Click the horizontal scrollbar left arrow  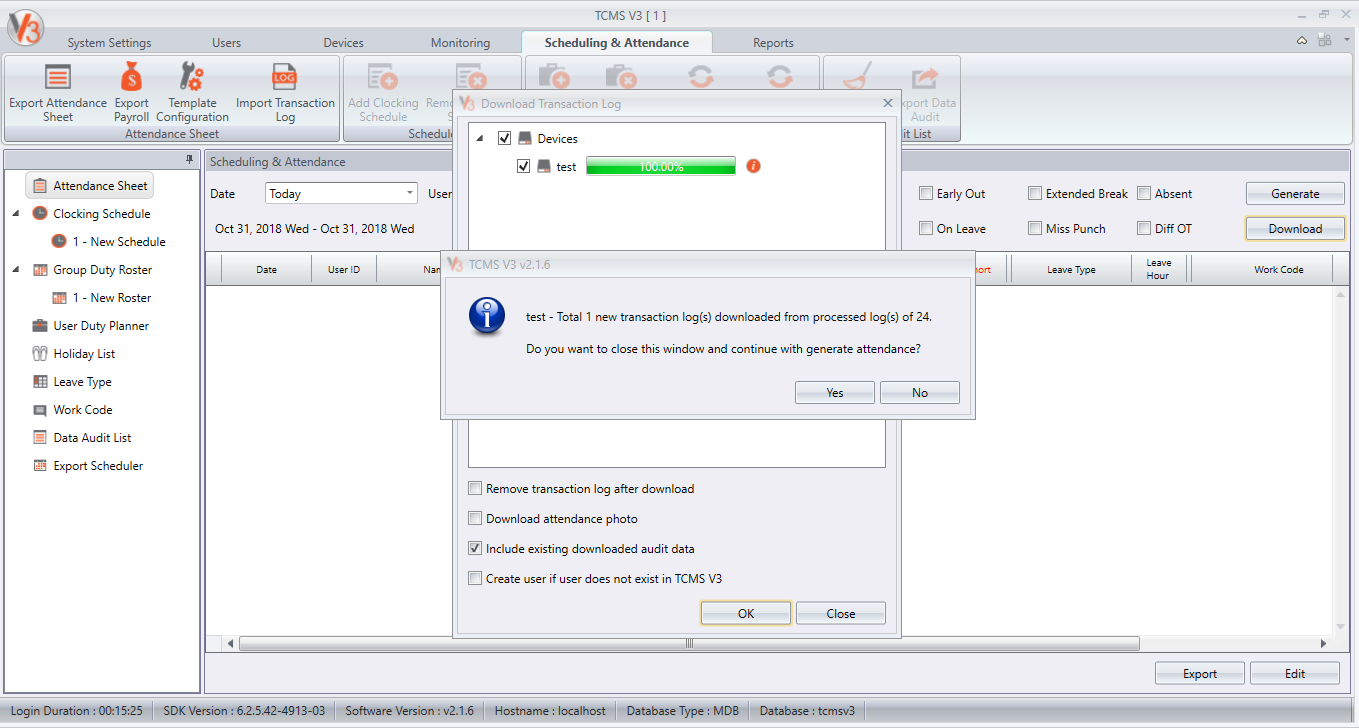pyautogui.click(x=230, y=644)
